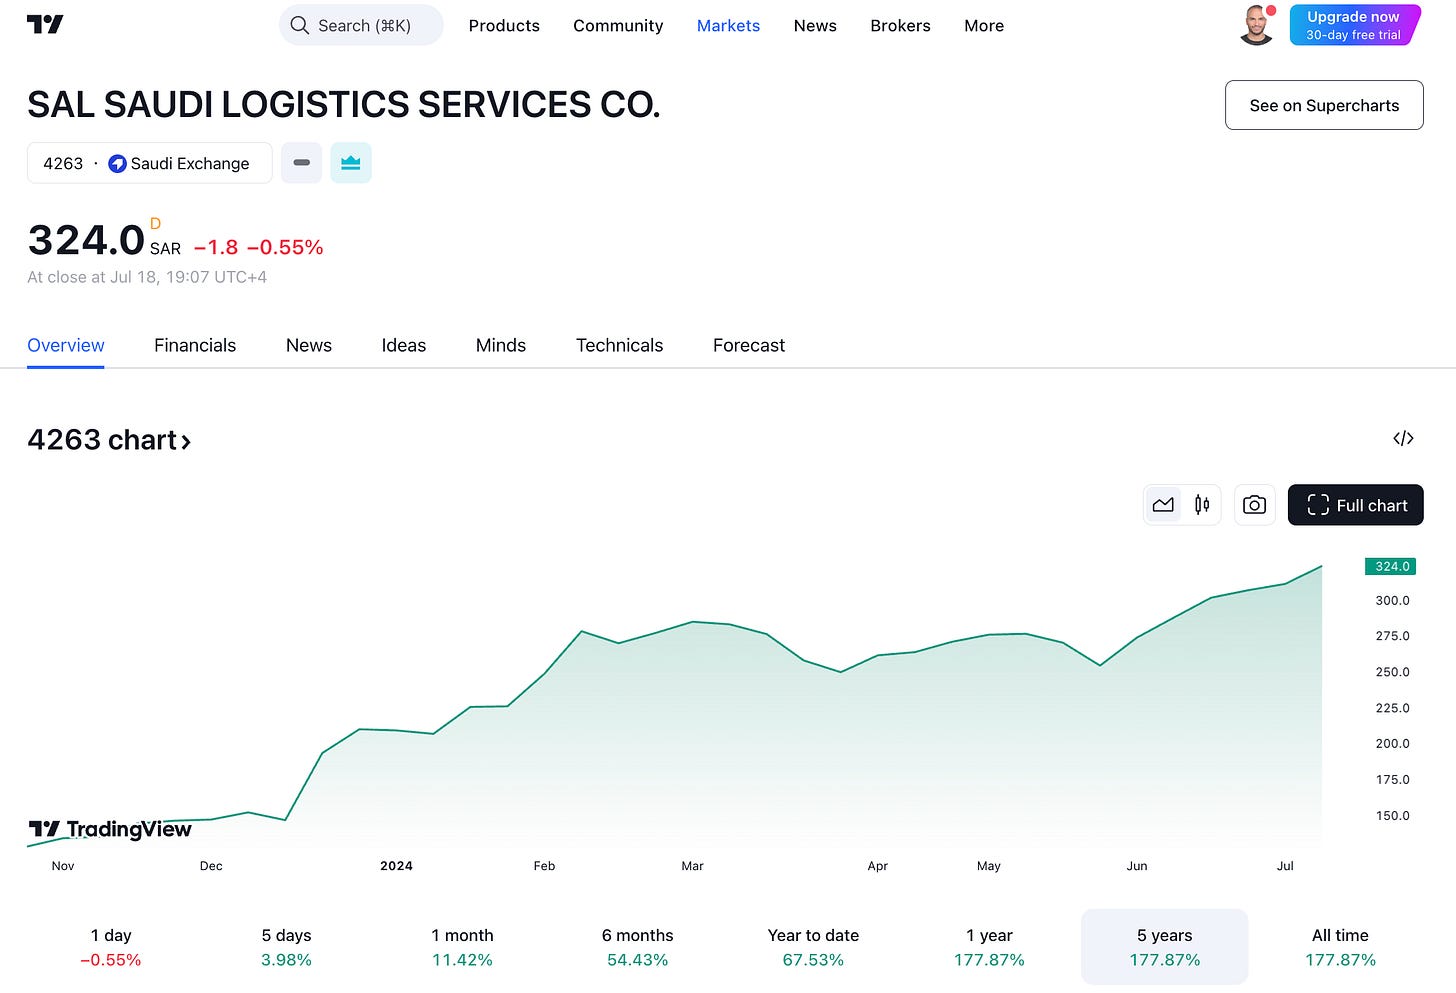Switch to the Technicals tab

point(619,345)
